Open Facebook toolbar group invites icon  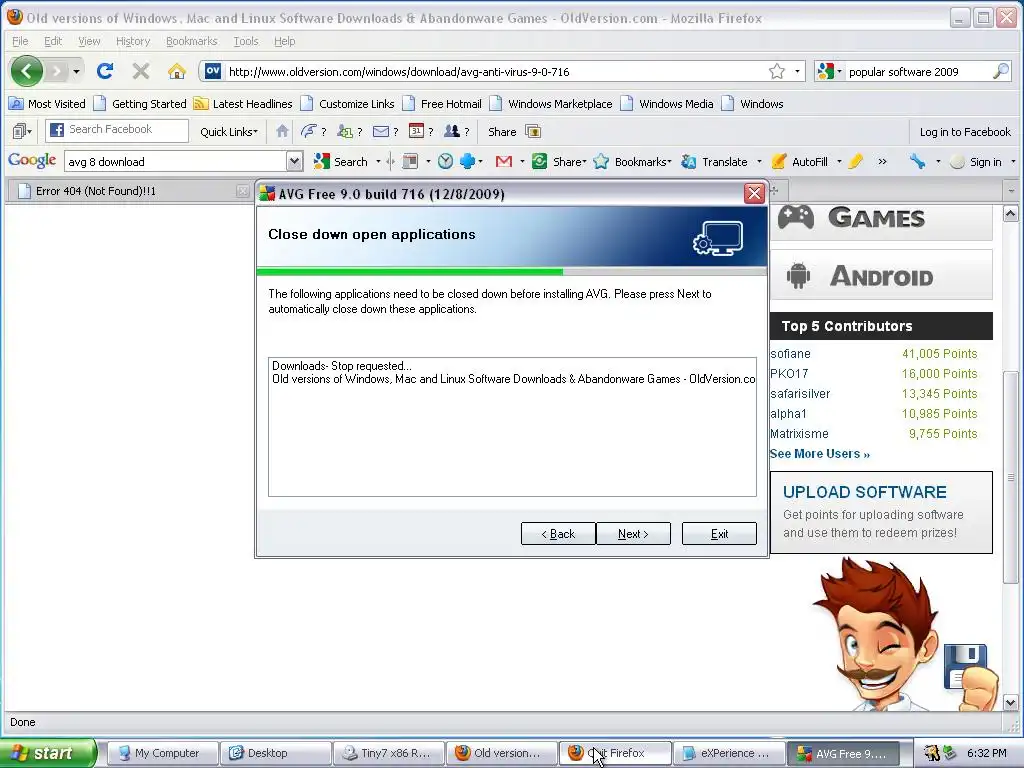coord(452,131)
